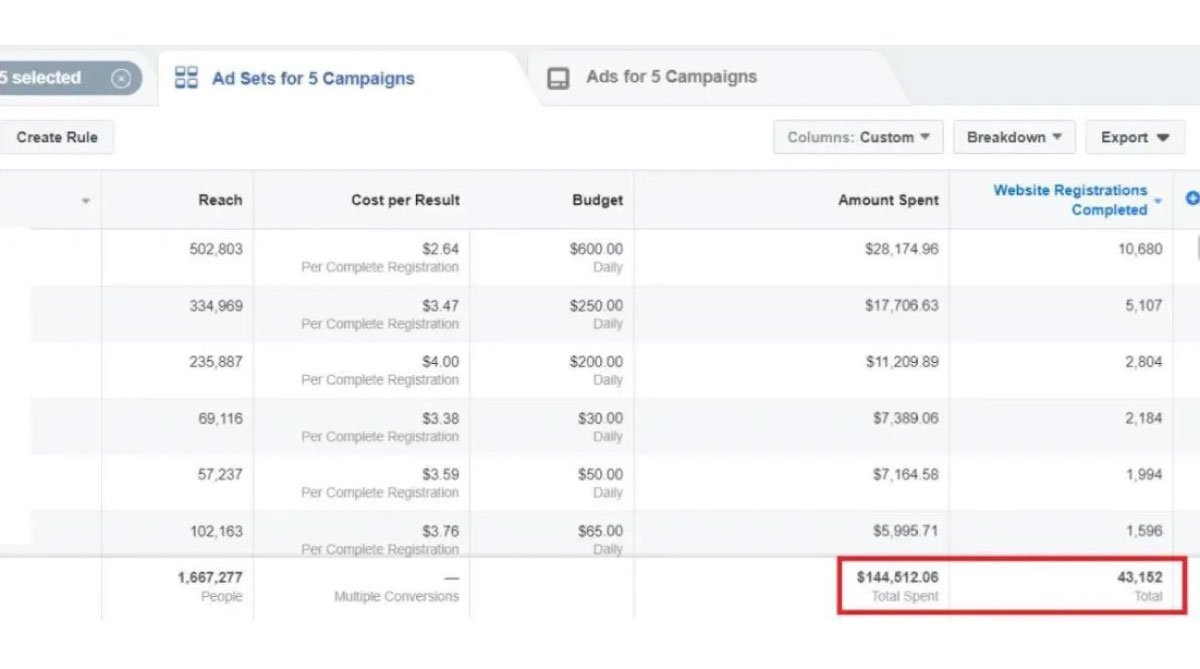Click the Ads tab rectangle icon

(559, 78)
